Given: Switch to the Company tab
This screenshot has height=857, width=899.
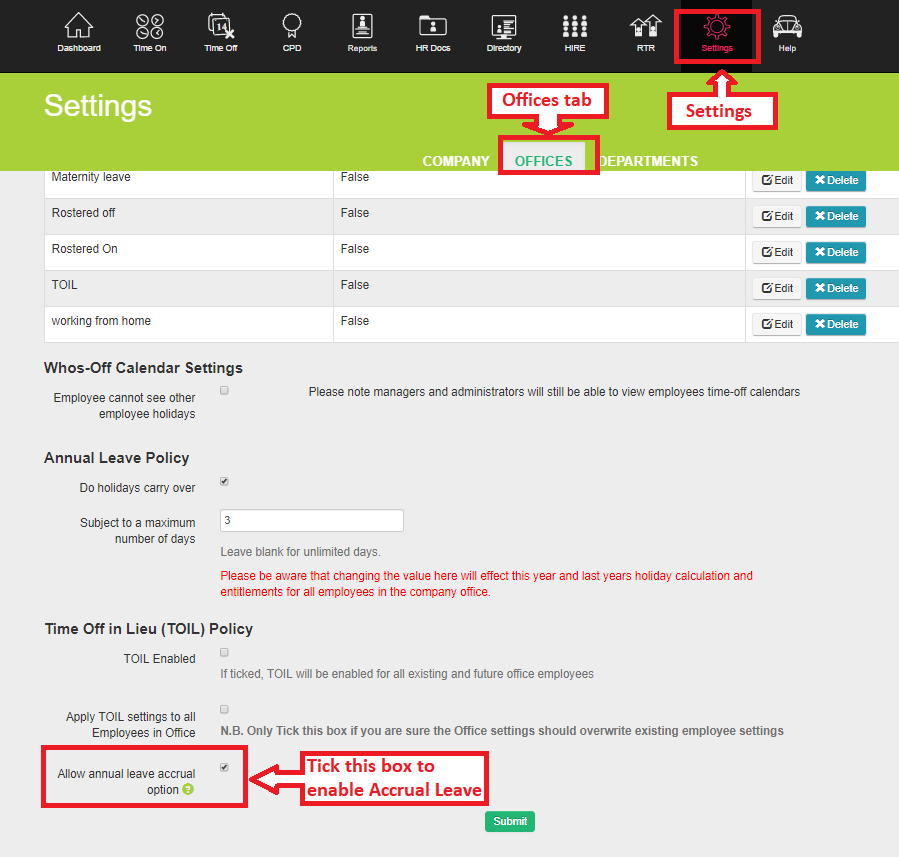Looking at the screenshot, I should pos(456,161).
